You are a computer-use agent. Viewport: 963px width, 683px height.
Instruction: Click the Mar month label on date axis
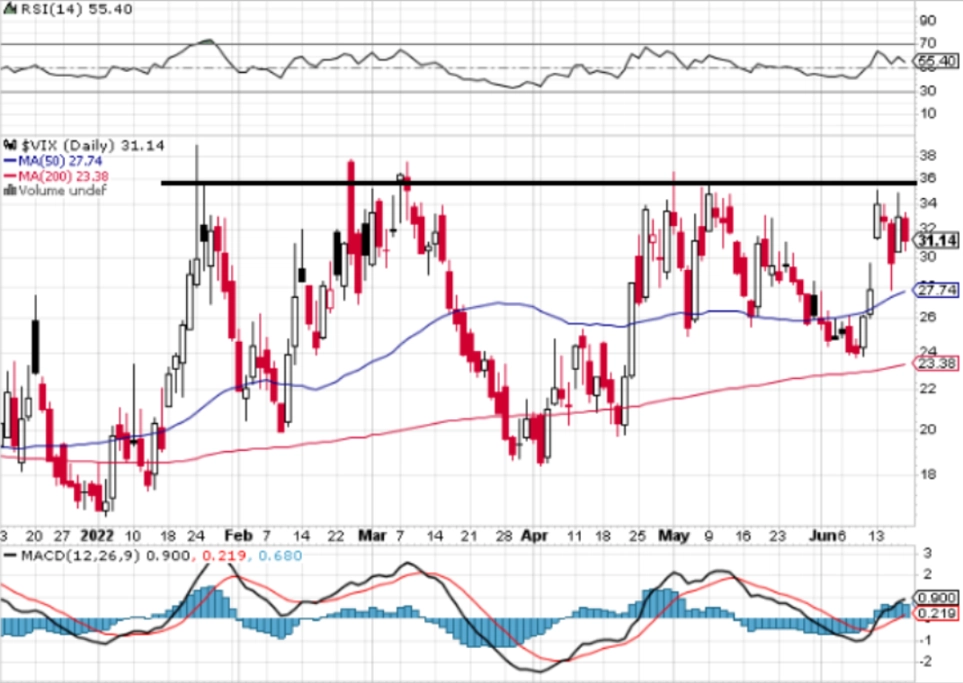click(372, 536)
